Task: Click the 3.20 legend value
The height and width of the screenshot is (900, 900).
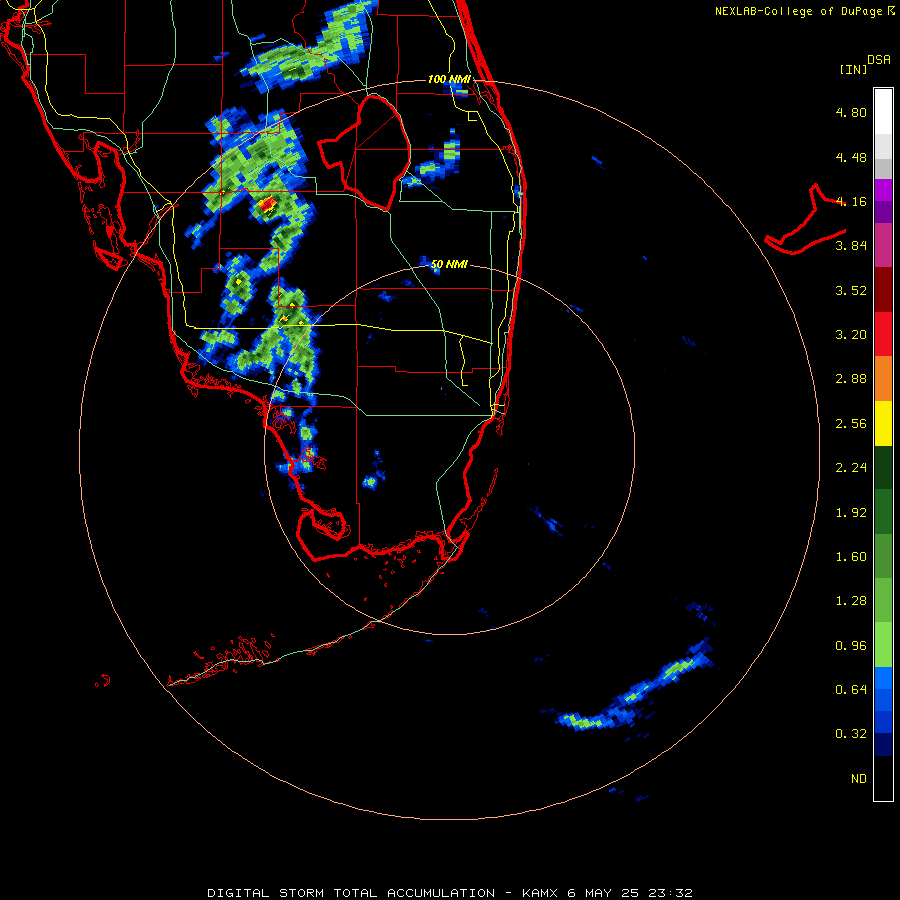Action: pyautogui.click(x=851, y=335)
